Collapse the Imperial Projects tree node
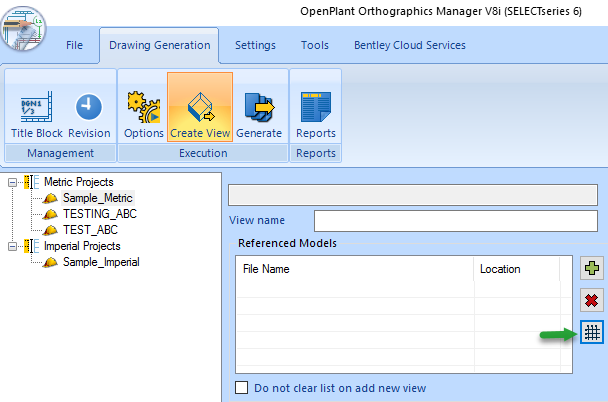This screenshot has height=402, width=608. point(12,247)
